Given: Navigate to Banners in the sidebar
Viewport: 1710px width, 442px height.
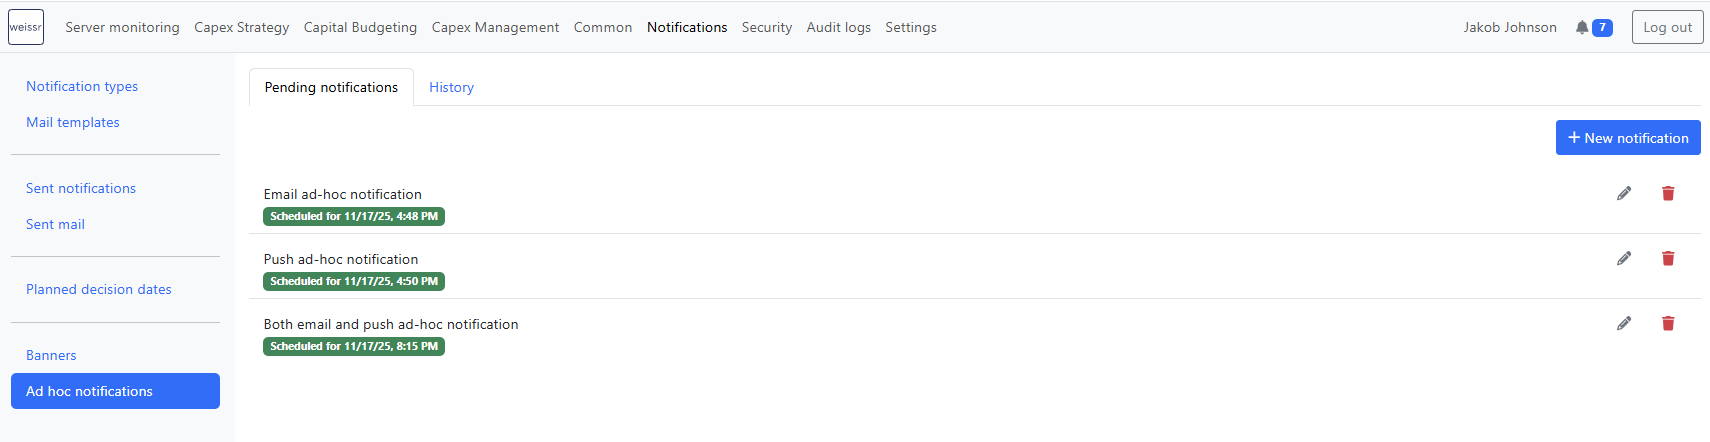Looking at the screenshot, I should tap(51, 355).
